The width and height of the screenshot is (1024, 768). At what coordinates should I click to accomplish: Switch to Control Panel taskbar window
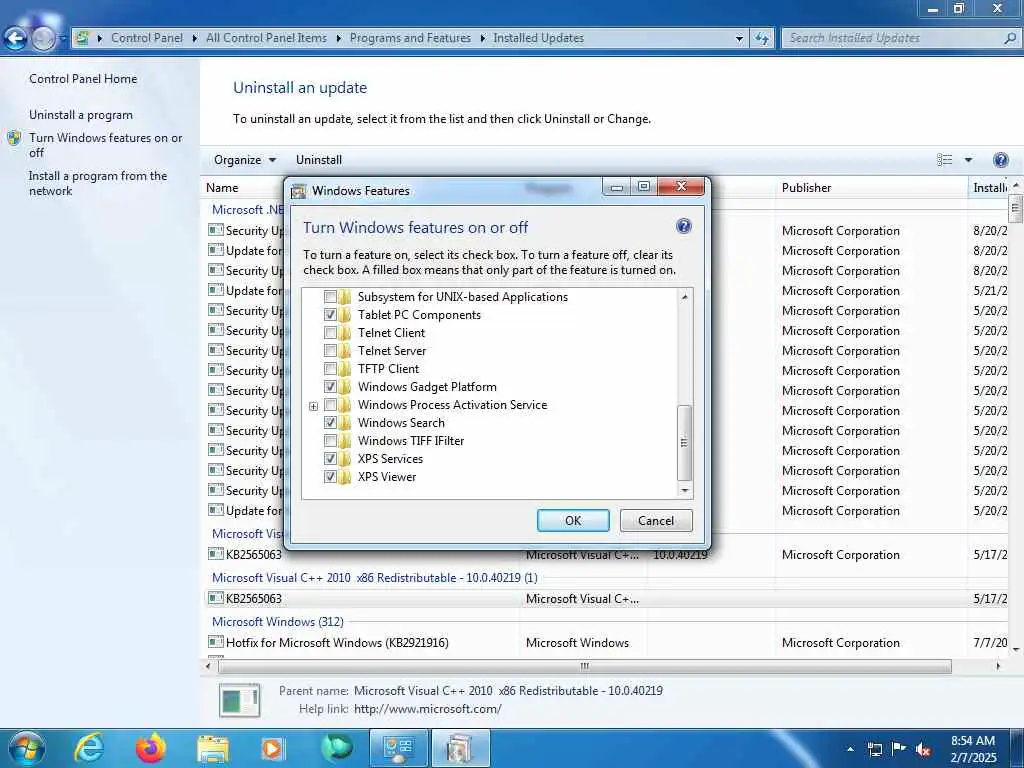coord(399,748)
